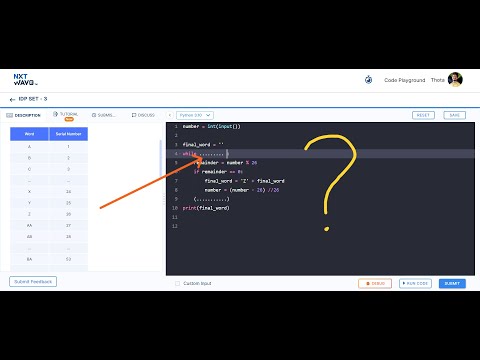Click the table cell 'Y'

point(29,203)
